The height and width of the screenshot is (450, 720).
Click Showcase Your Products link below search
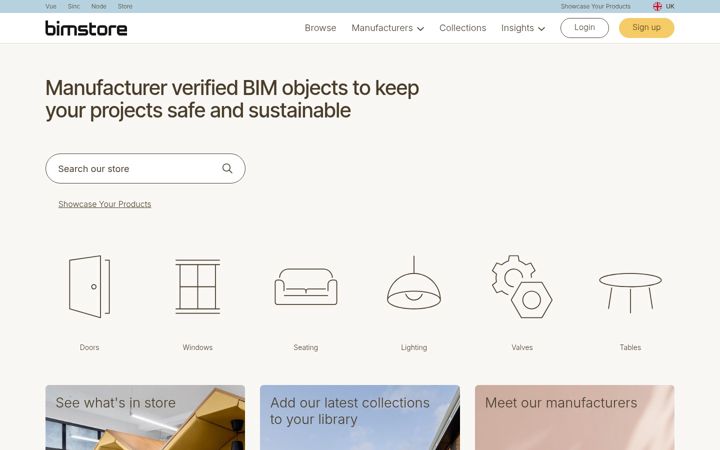pyautogui.click(x=105, y=204)
